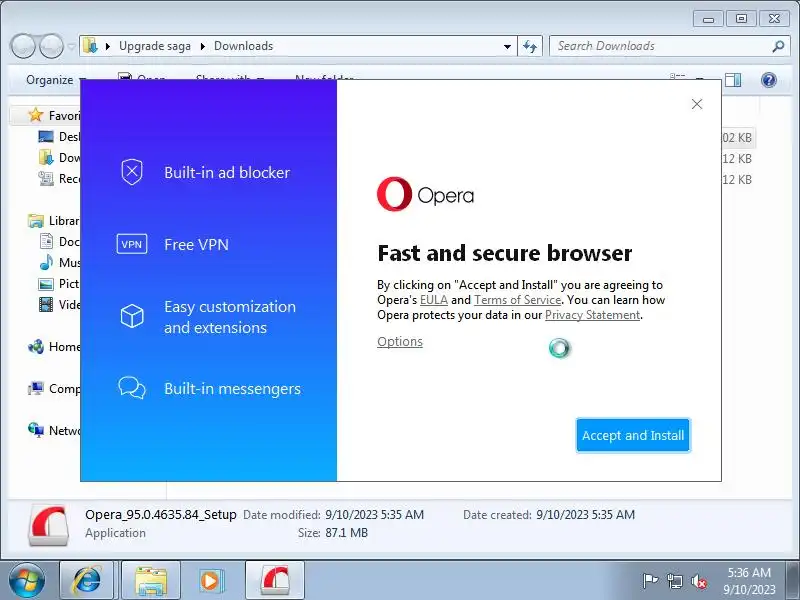The image size is (800, 600).
Task: Open the Terms of Service link
Action: [517, 300]
